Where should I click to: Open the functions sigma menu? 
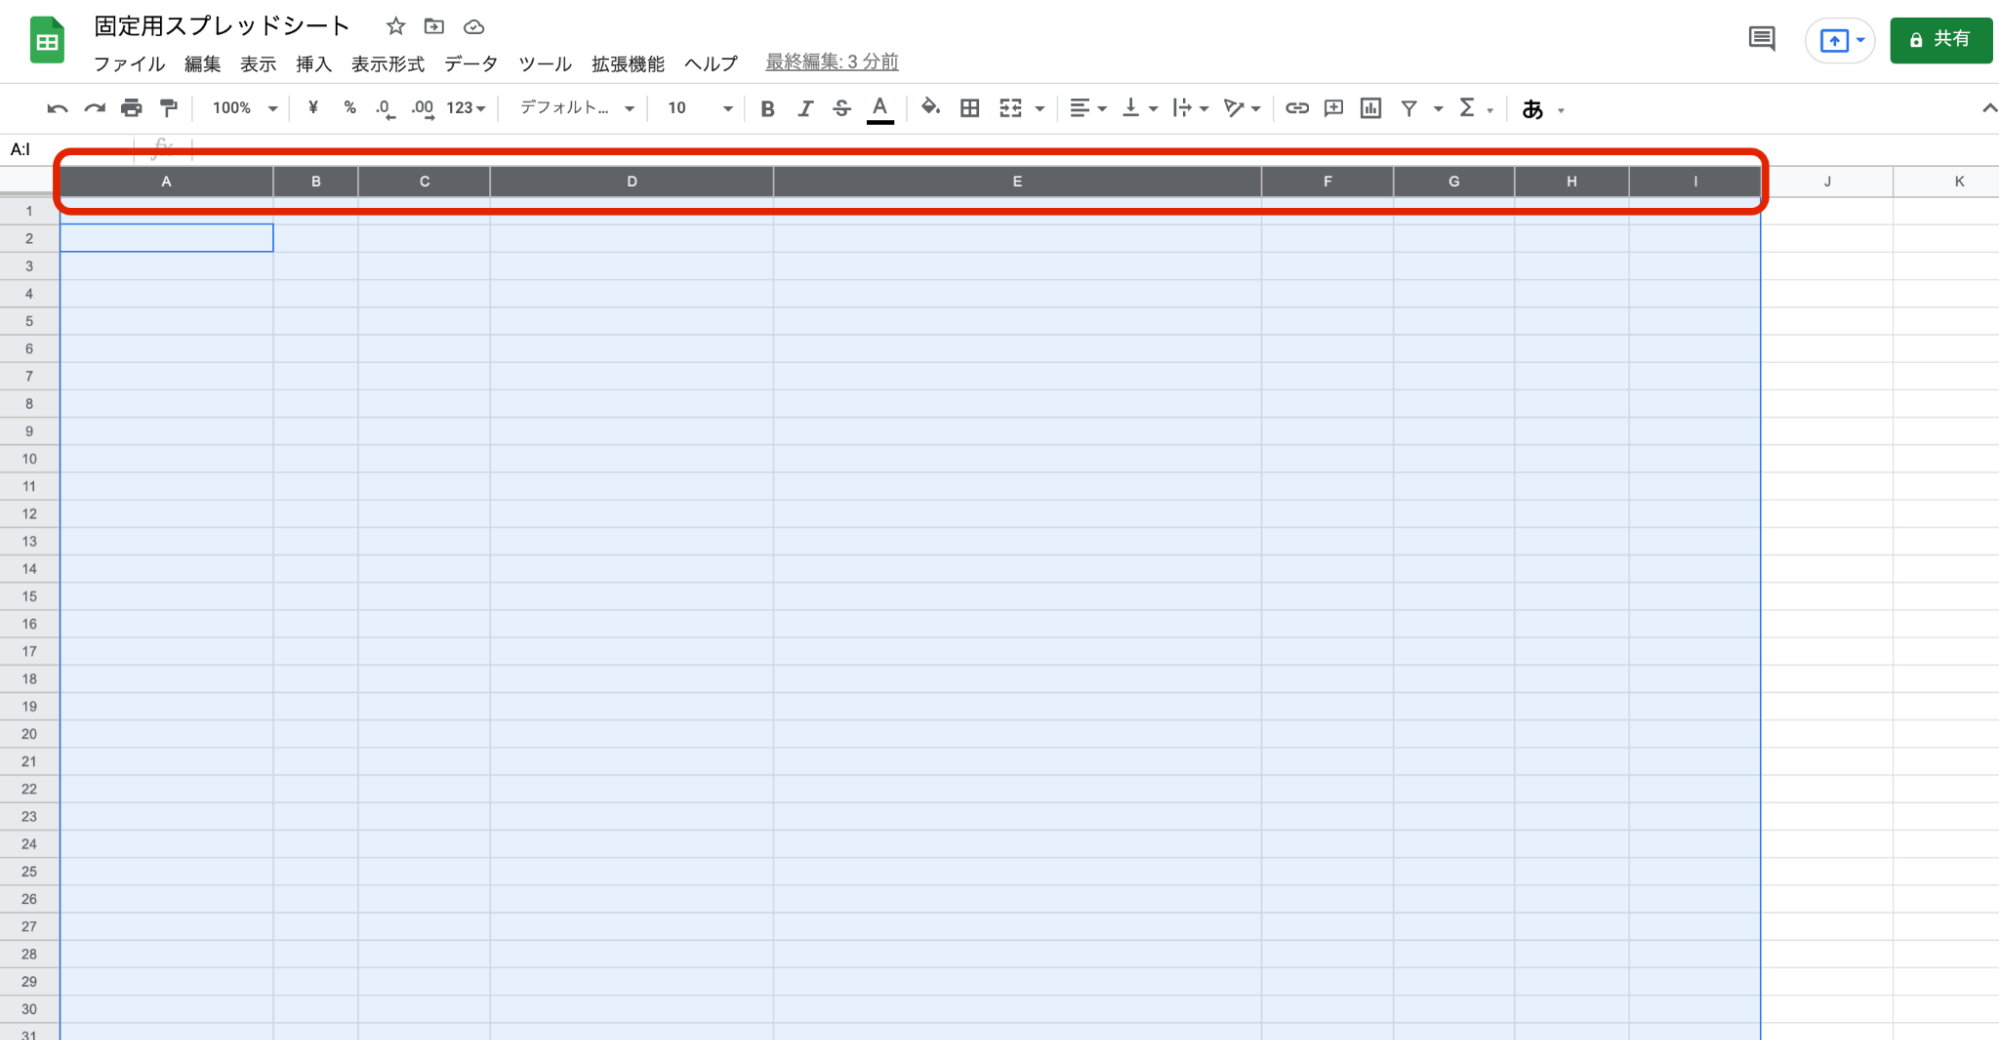[1475, 108]
